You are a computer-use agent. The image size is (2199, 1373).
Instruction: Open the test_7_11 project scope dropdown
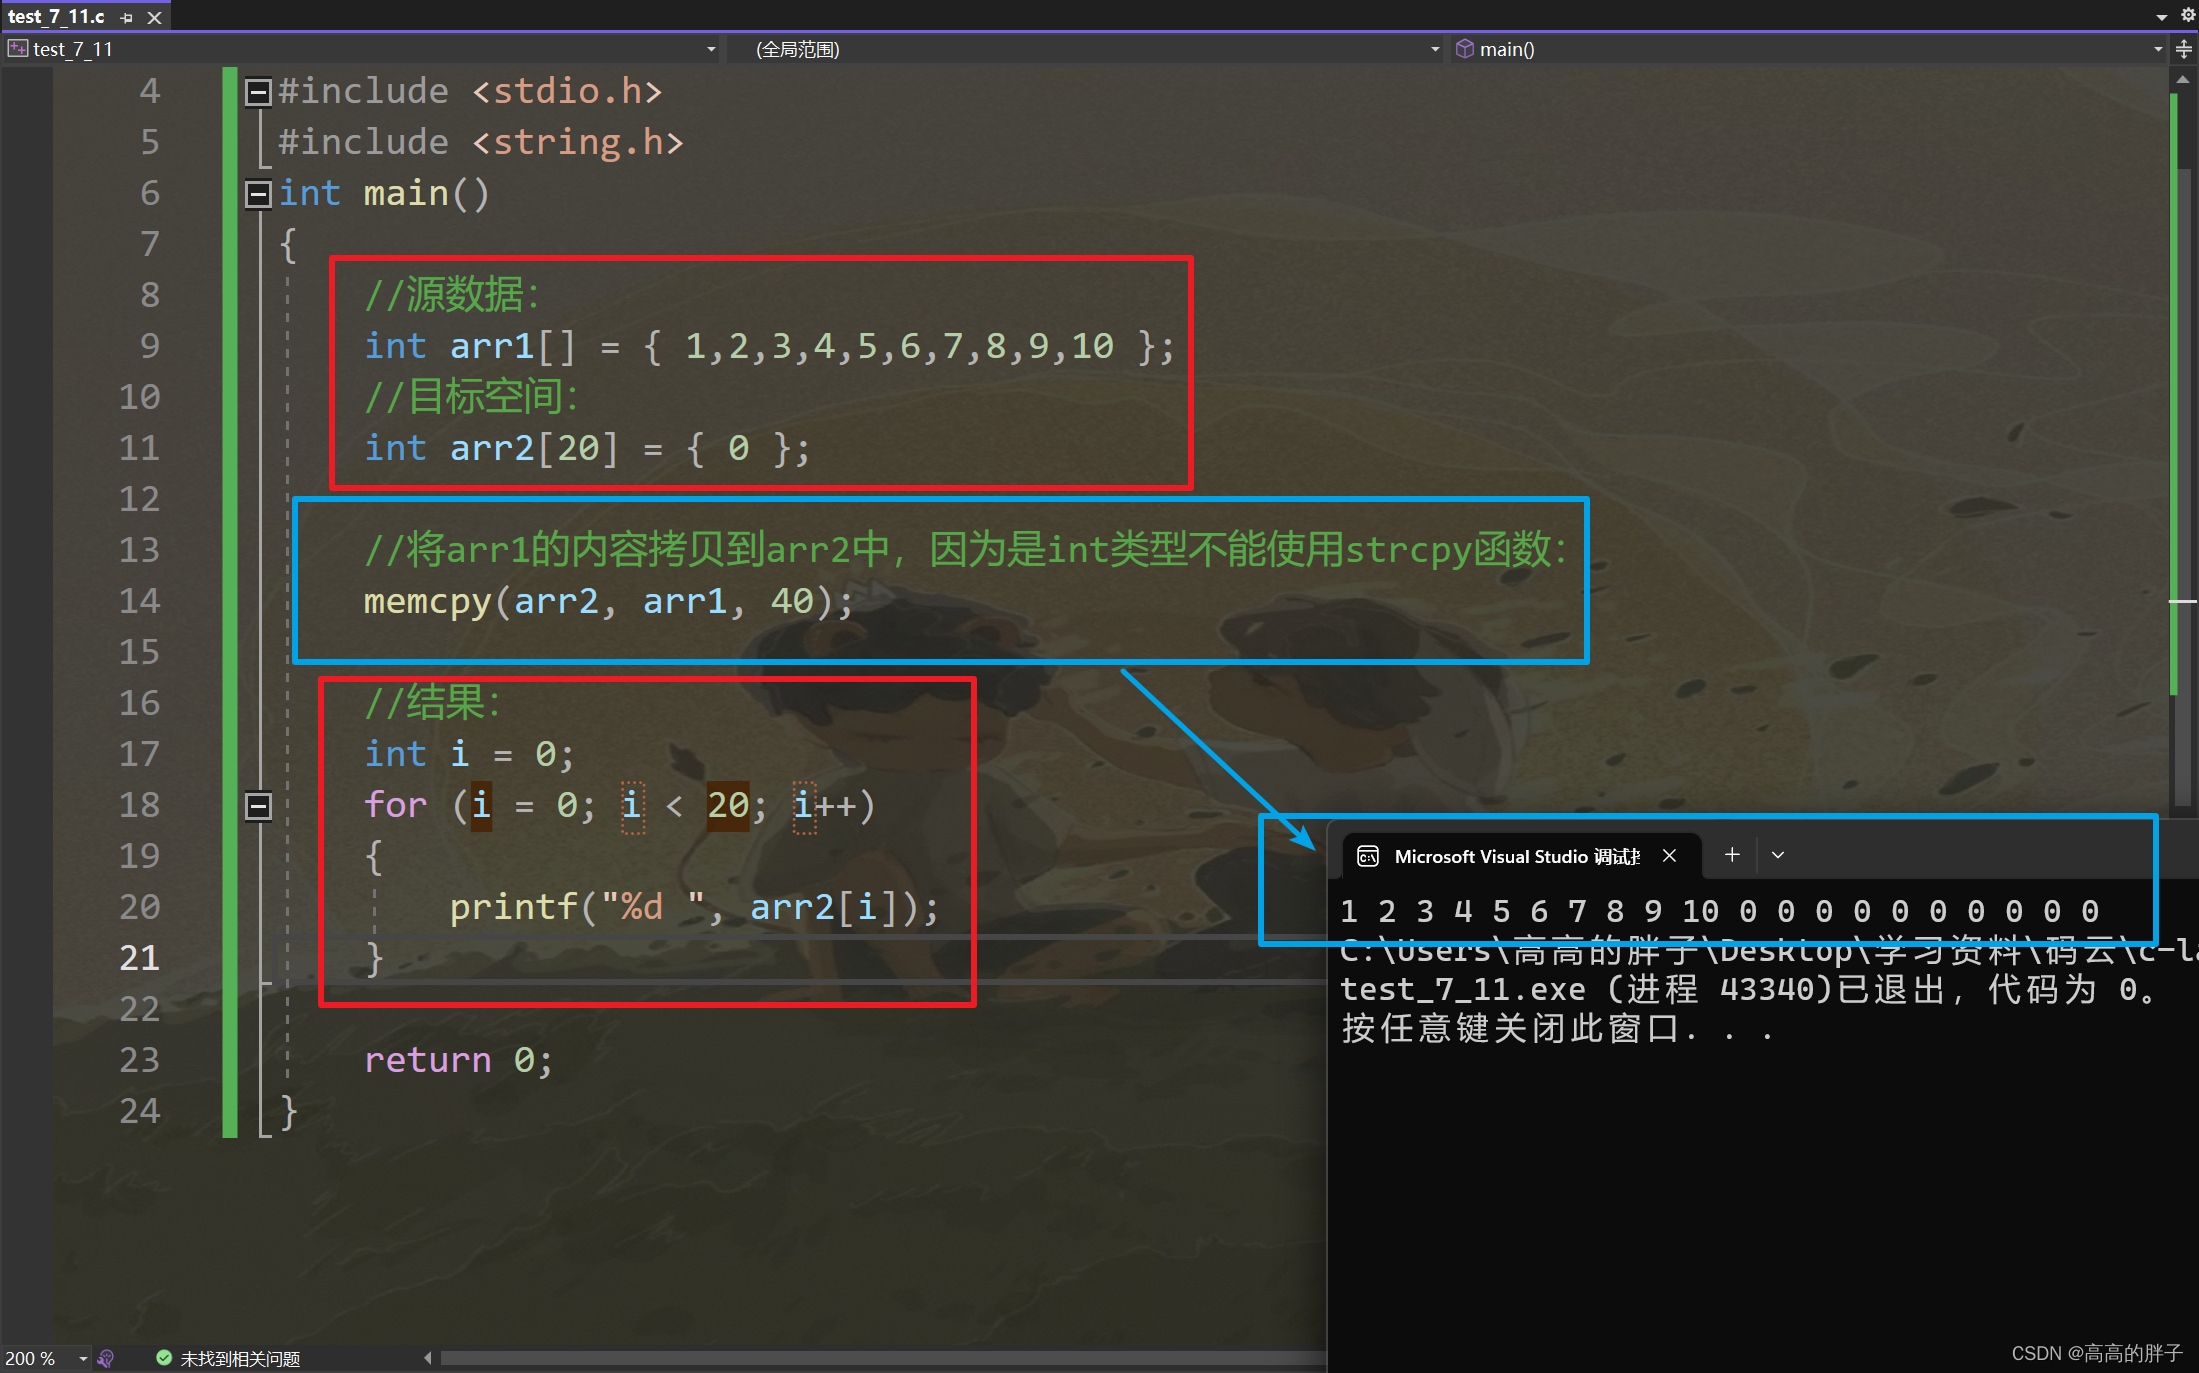coord(711,49)
